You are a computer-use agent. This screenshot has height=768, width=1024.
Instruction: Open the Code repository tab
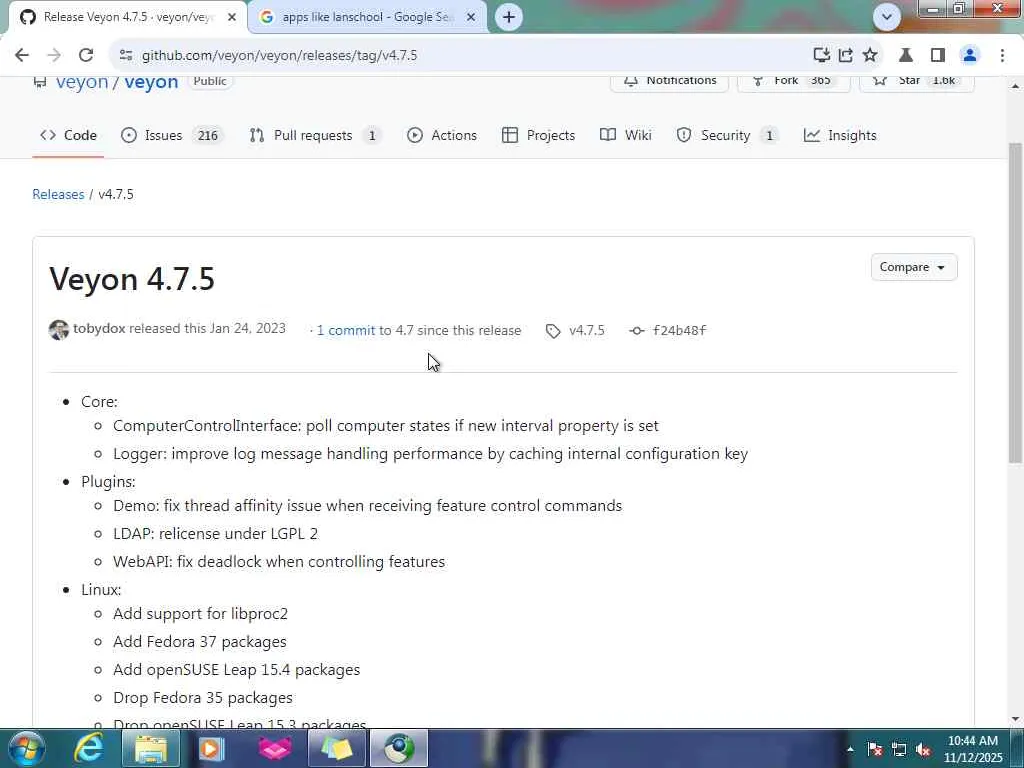(69, 135)
